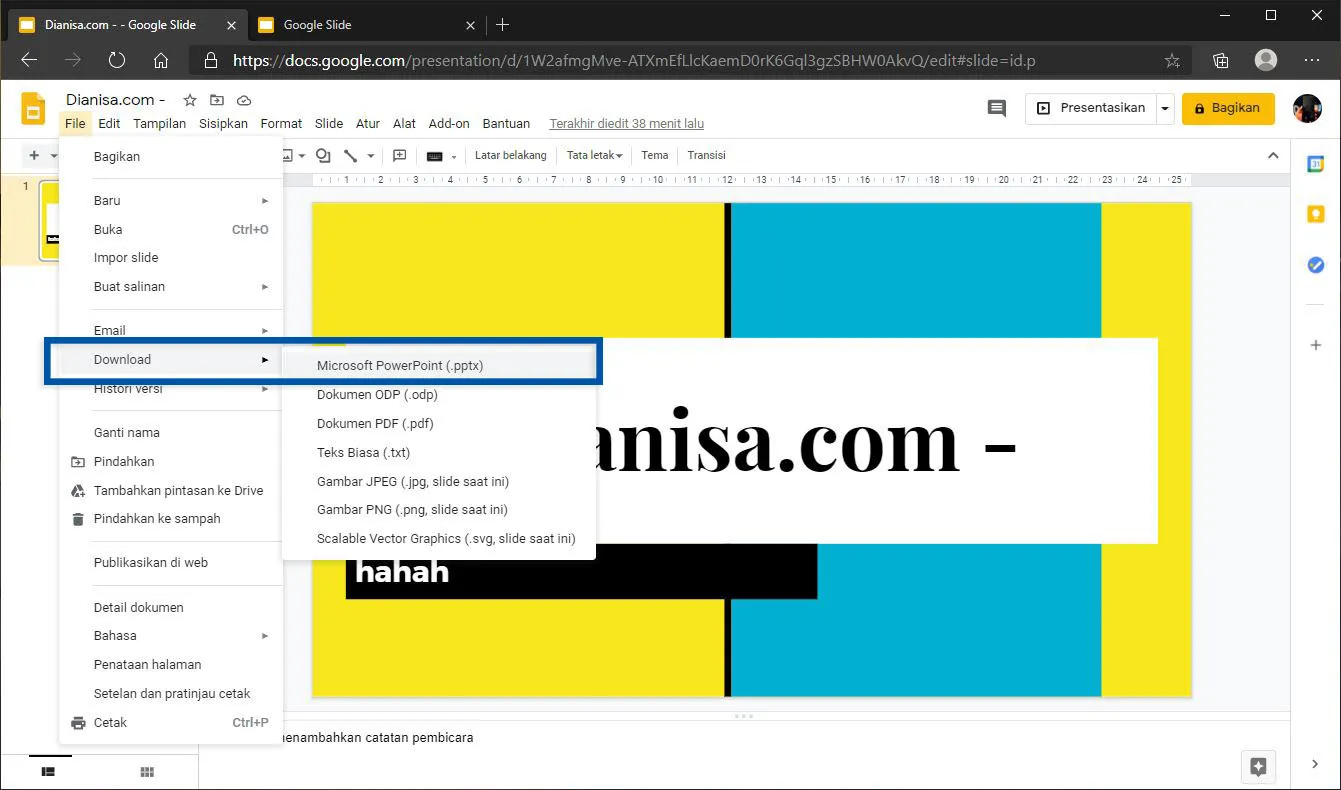
Task: Expand the Tata letak dropdown
Action: (594, 155)
